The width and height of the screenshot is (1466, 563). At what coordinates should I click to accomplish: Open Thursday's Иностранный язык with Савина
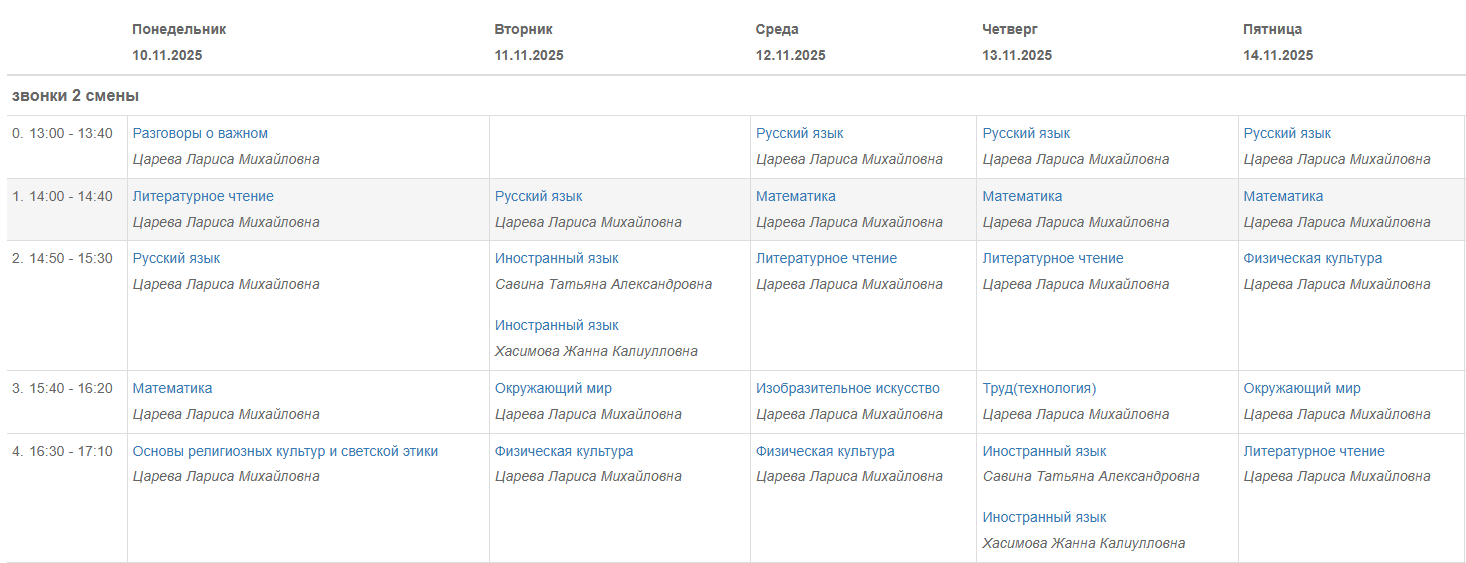(x=1044, y=451)
